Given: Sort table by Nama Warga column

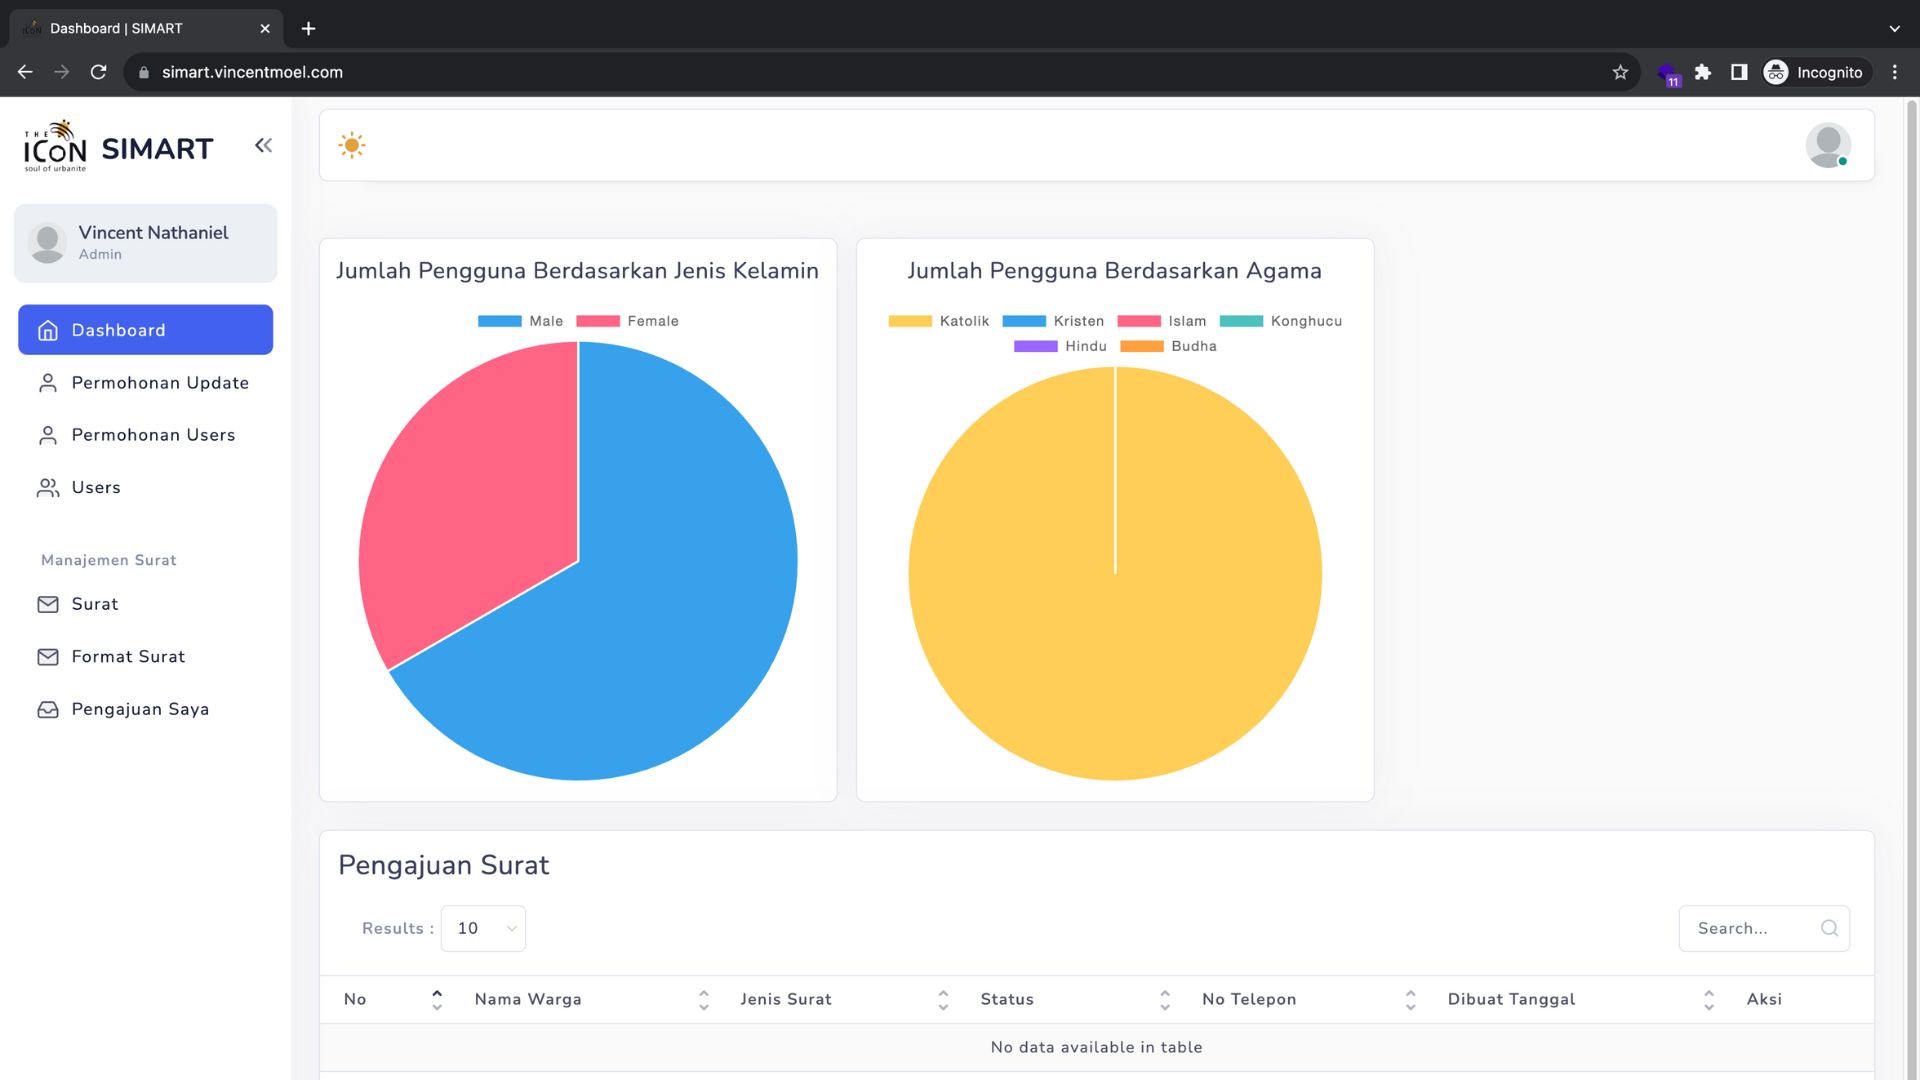Looking at the screenshot, I should click(x=528, y=999).
